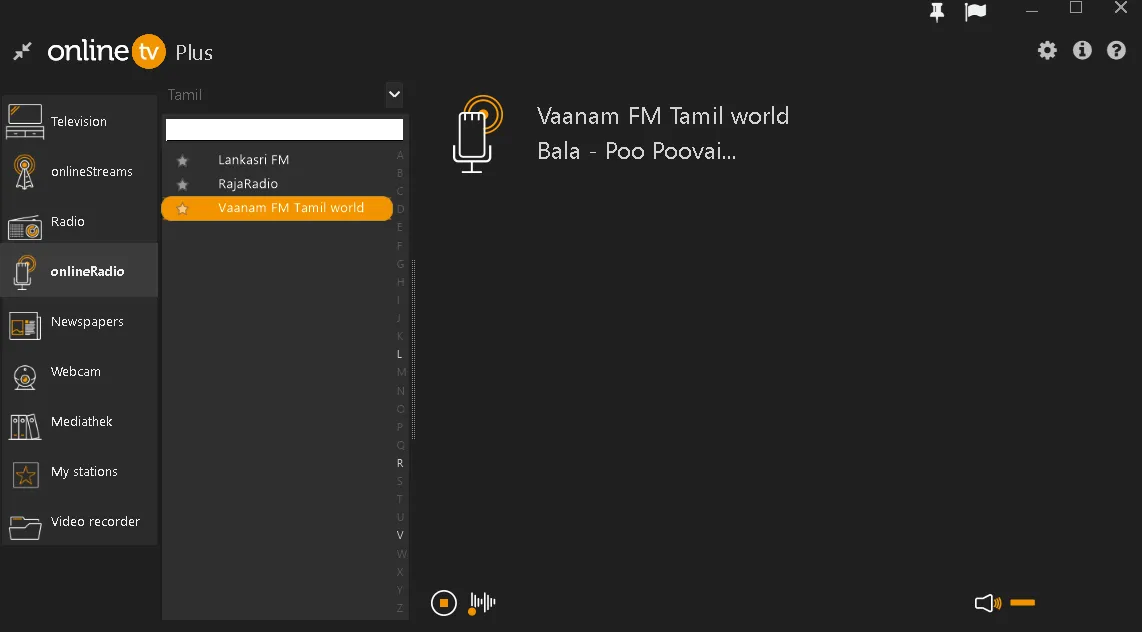Stop playback of the current station

(444, 603)
